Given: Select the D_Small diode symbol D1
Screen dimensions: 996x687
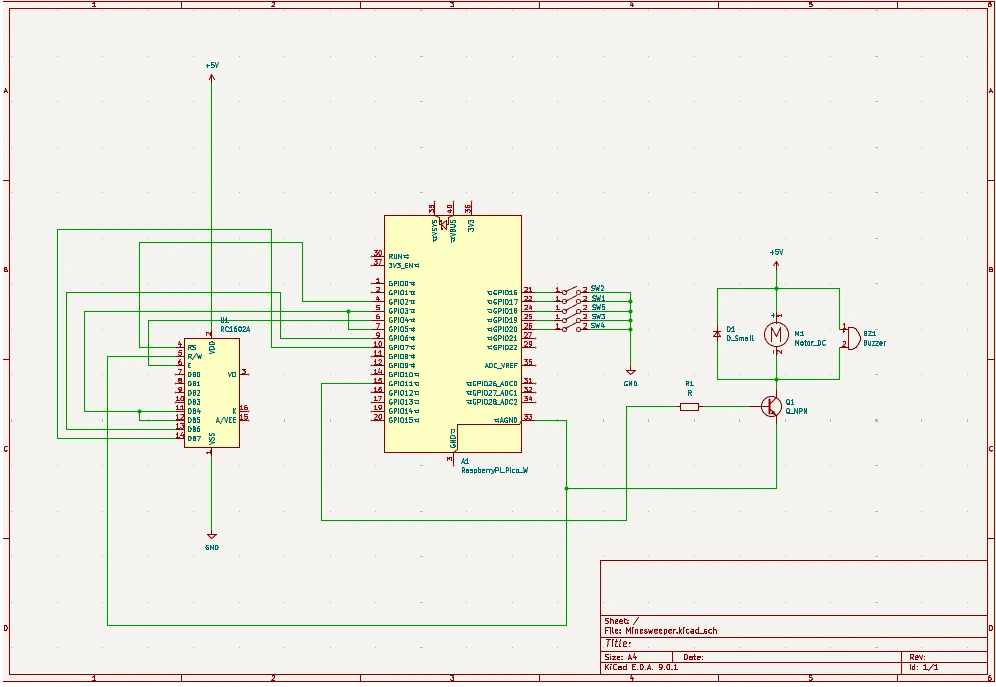Looking at the screenshot, I should (717, 333).
